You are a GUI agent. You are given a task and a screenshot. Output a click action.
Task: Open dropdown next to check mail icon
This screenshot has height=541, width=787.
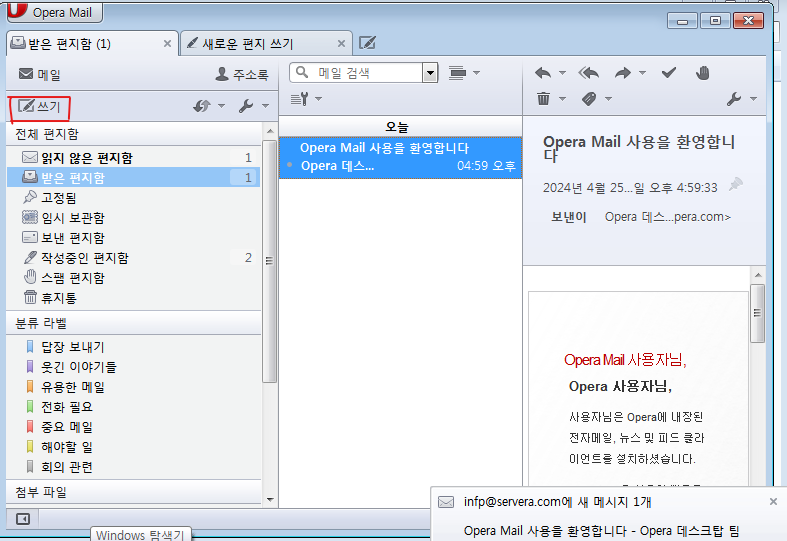(x=221, y=106)
